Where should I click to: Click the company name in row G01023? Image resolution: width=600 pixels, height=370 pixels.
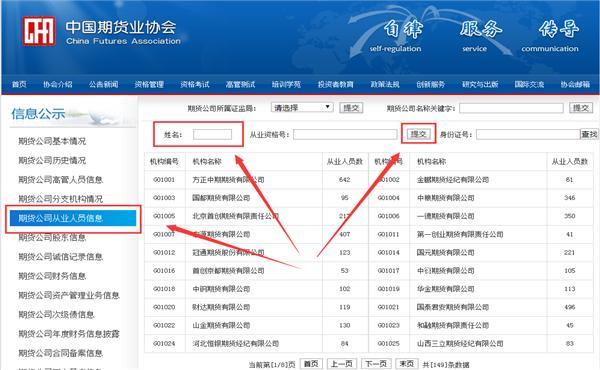pos(453,325)
